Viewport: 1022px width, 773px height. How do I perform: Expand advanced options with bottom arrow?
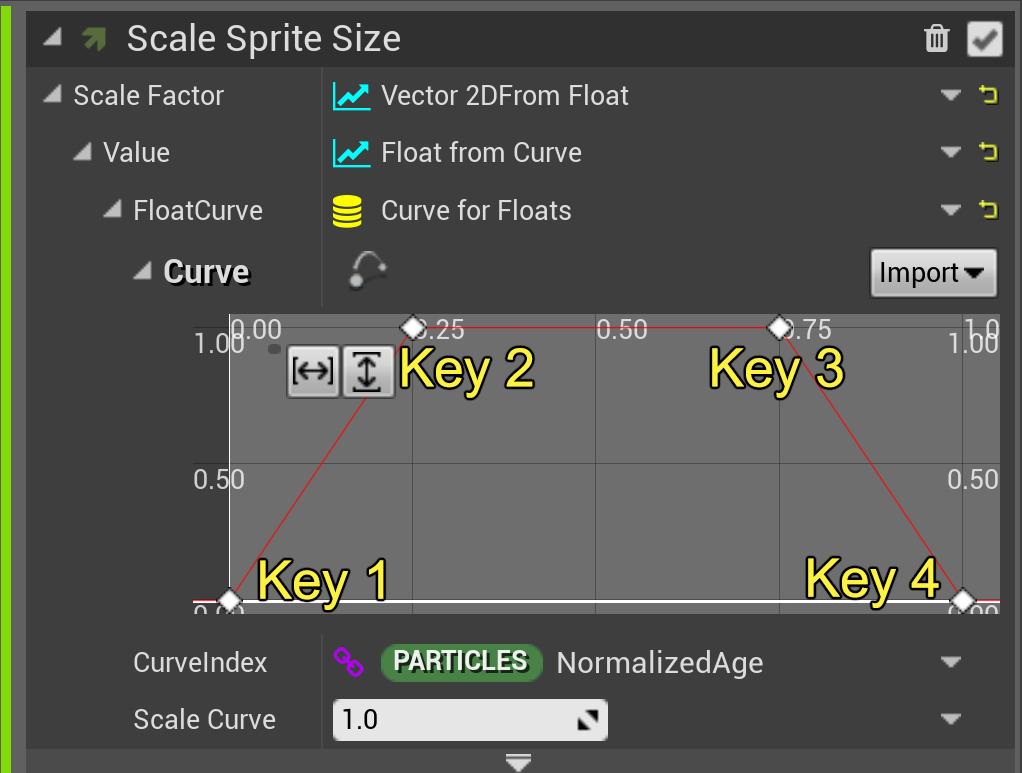(x=518, y=763)
